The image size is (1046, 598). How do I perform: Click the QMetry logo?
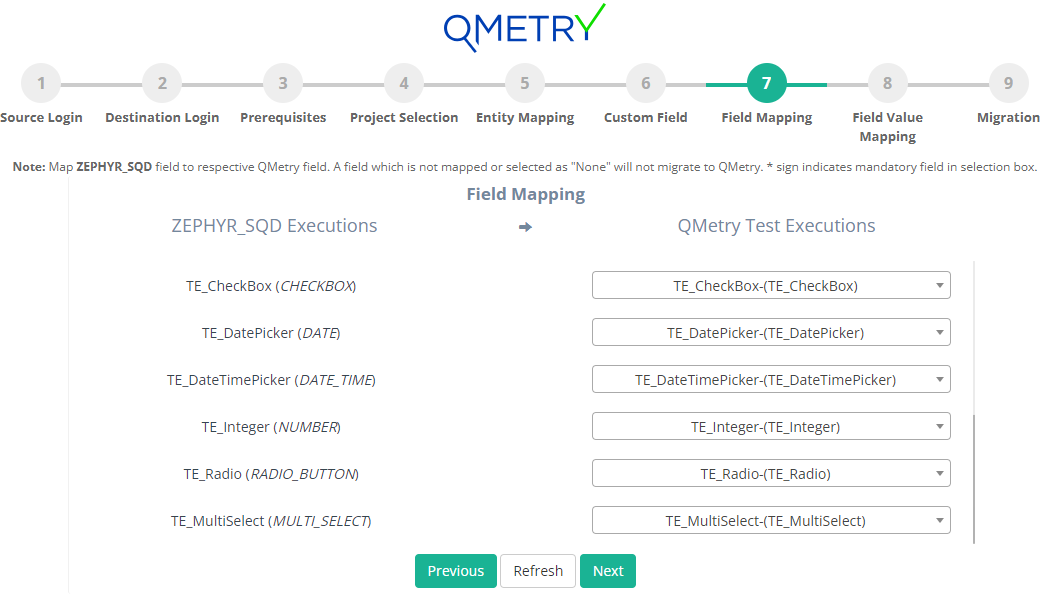[x=524, y=28]
